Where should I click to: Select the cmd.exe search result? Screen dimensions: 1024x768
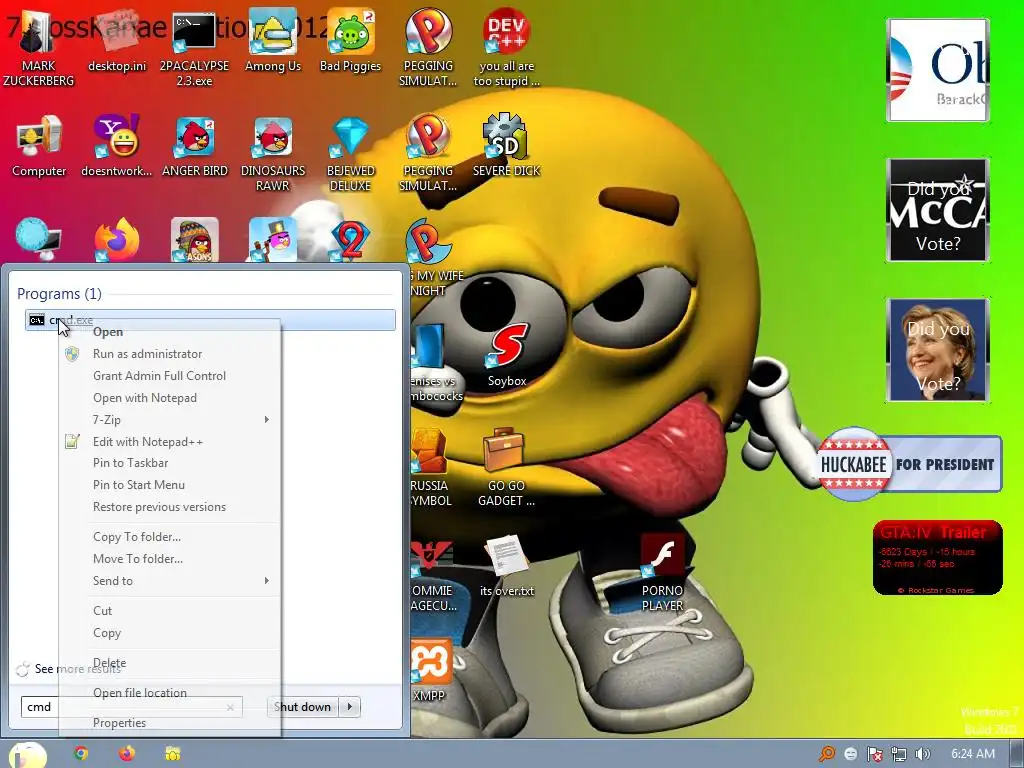pos(210,320)
